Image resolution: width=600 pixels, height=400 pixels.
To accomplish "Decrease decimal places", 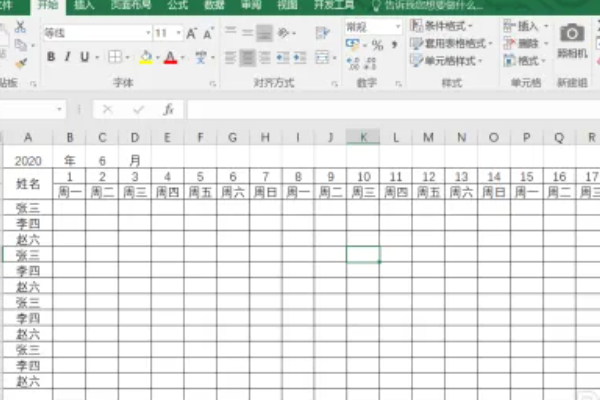I will tap(370, 63).
